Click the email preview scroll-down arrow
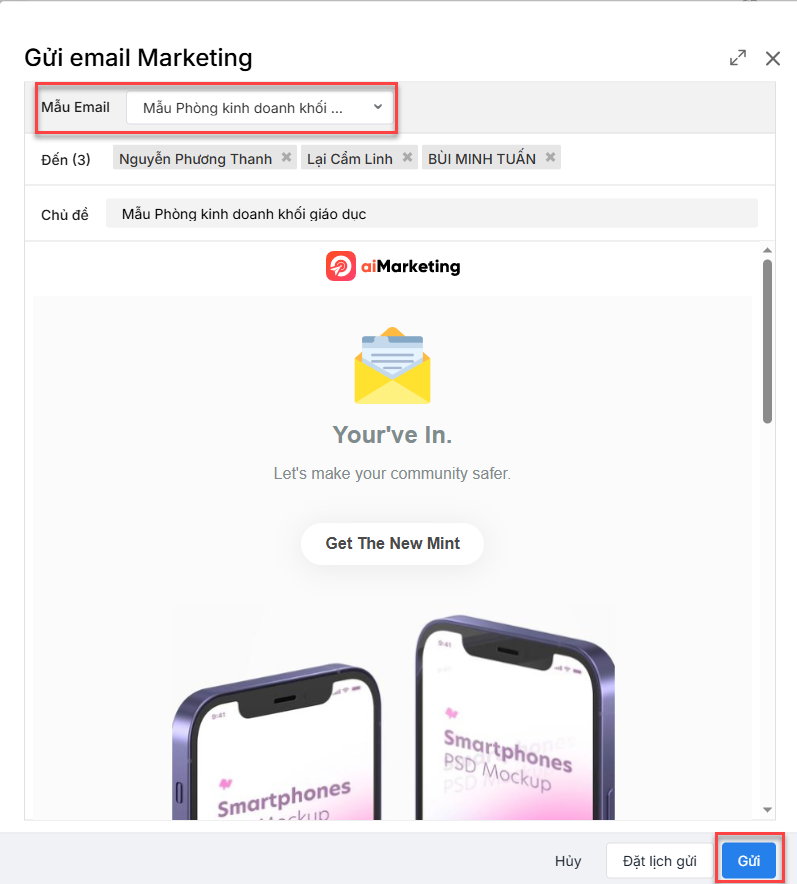This screenshot has width=797, height=884. (767, 810)
